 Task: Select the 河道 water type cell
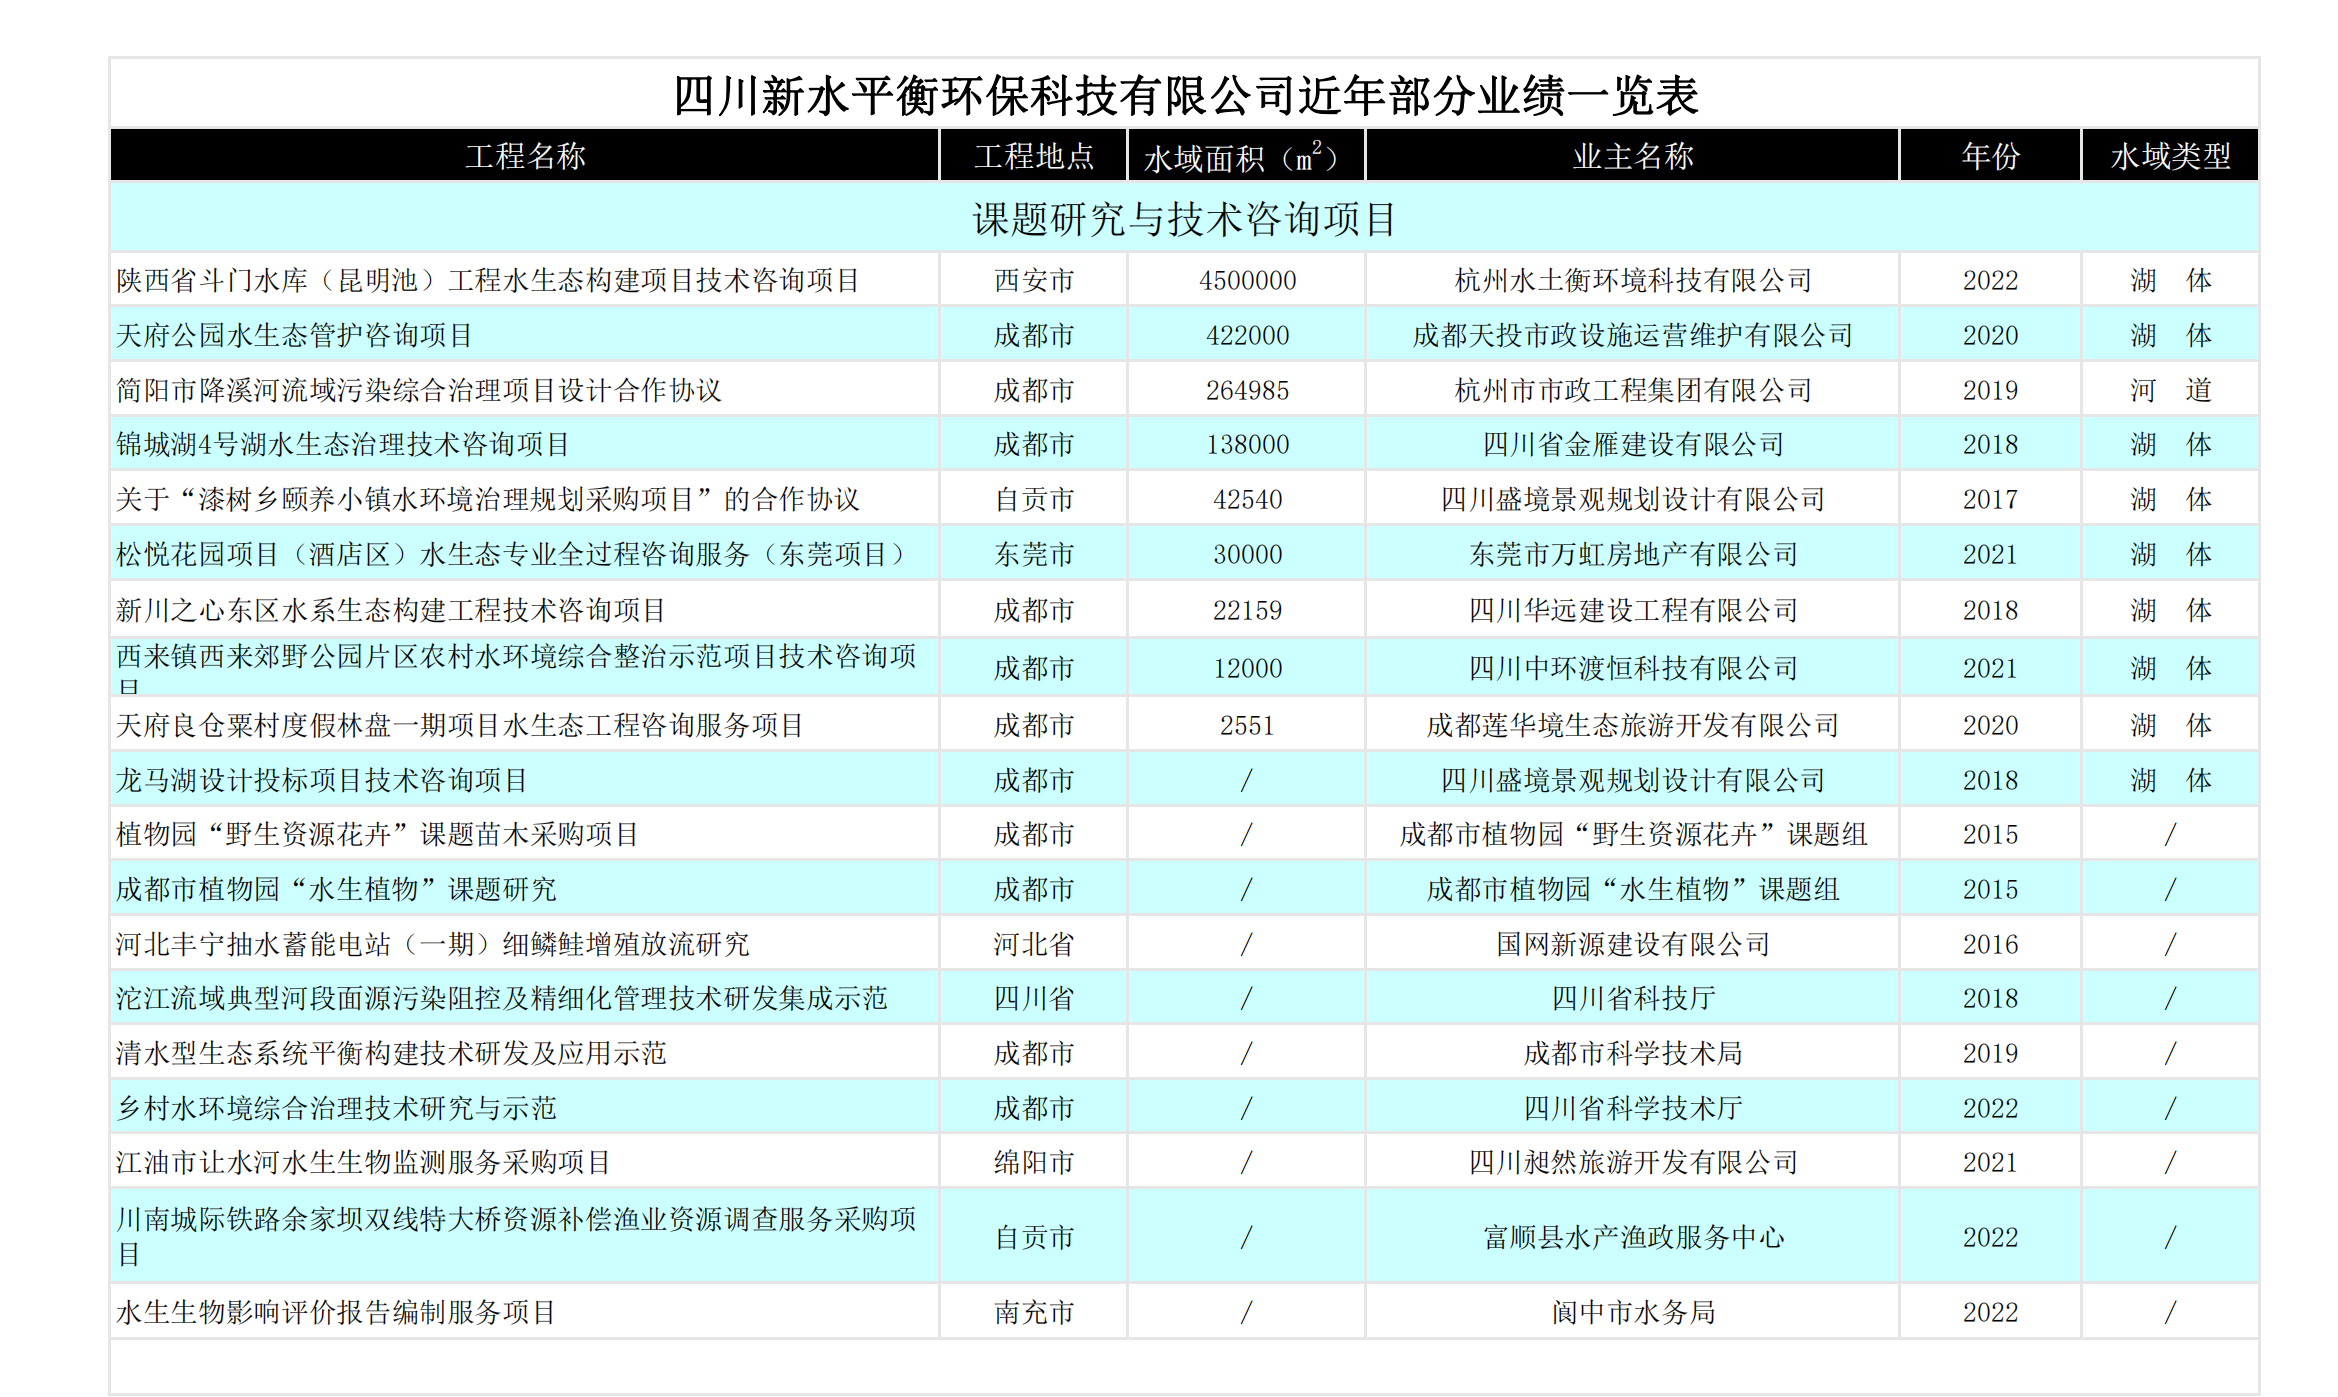pos(2172,390)
